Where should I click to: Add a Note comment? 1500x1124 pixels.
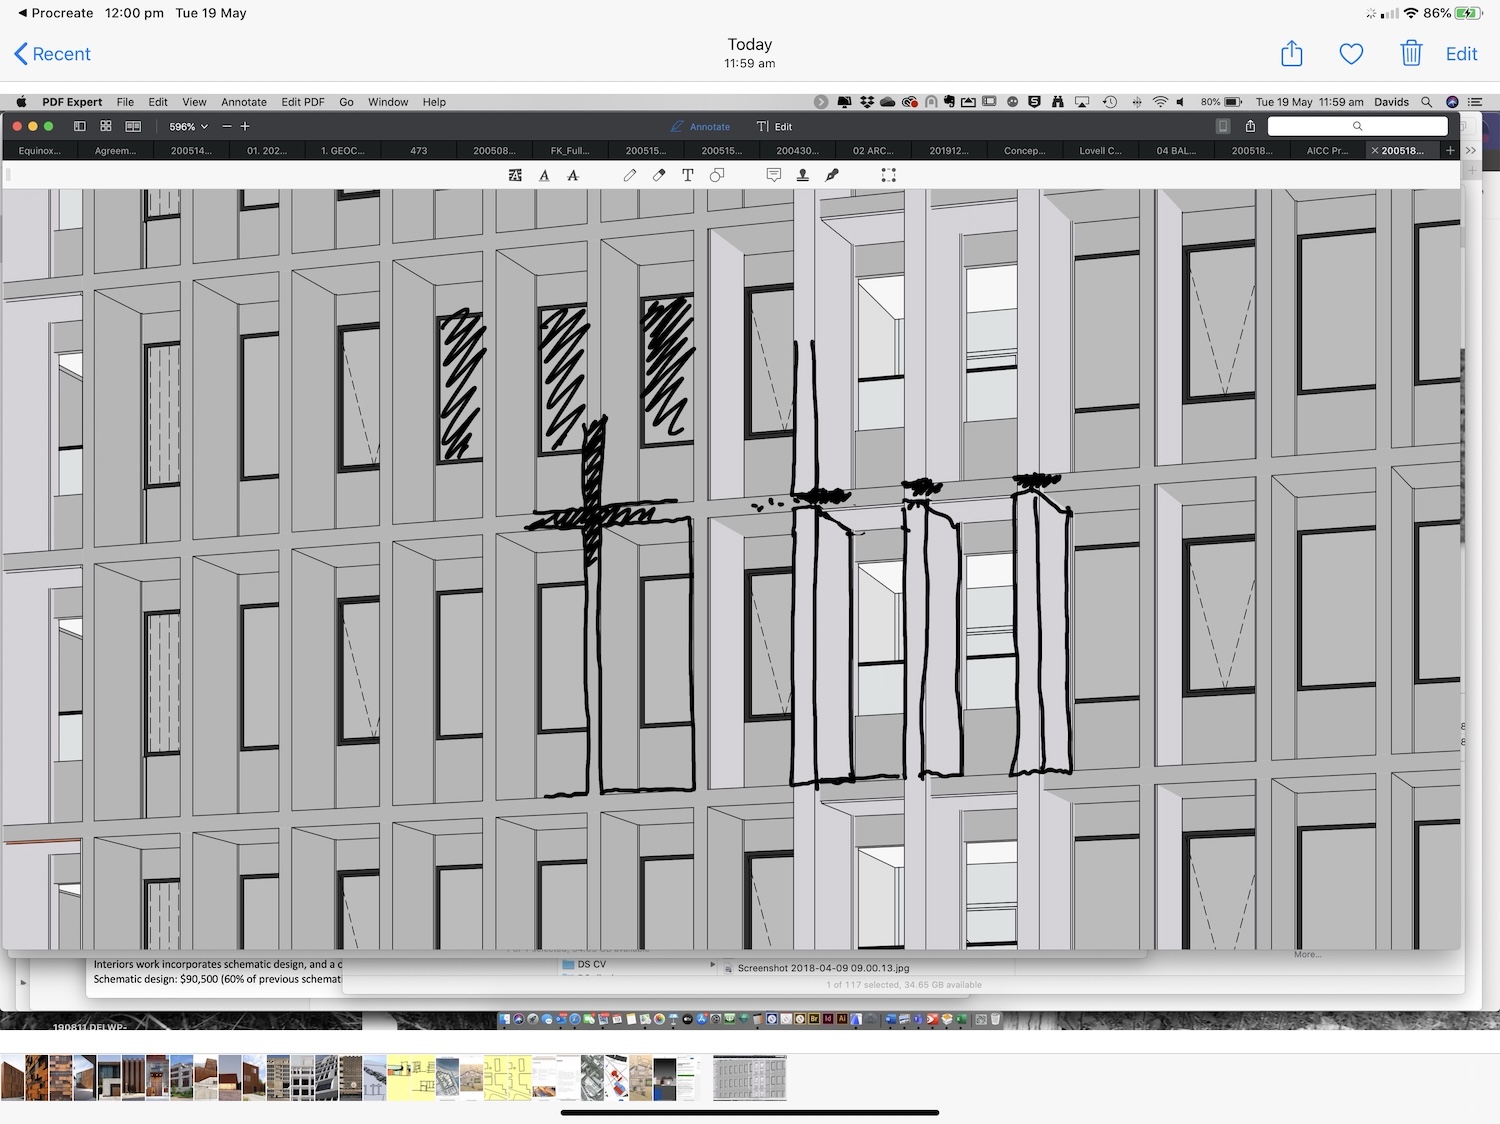pyautogui.click(x=773, y=175)
